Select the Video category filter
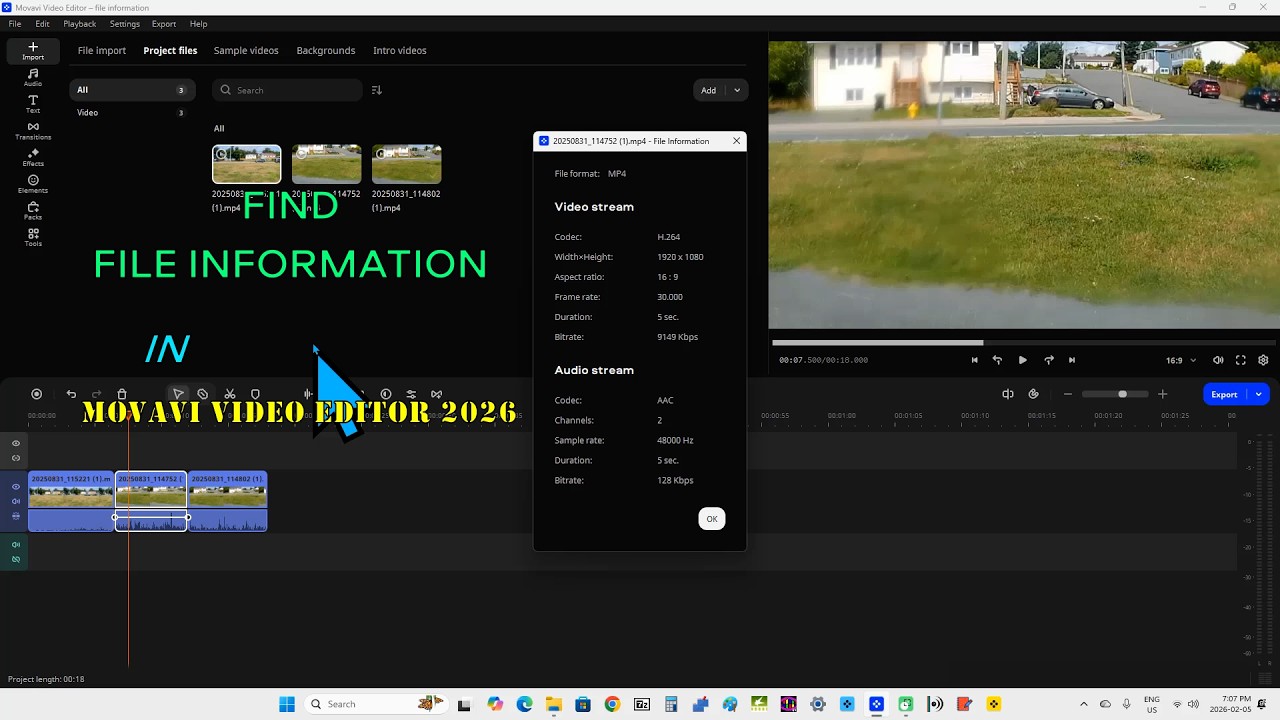The image size is (1280, 720). [x=131, y=113]
